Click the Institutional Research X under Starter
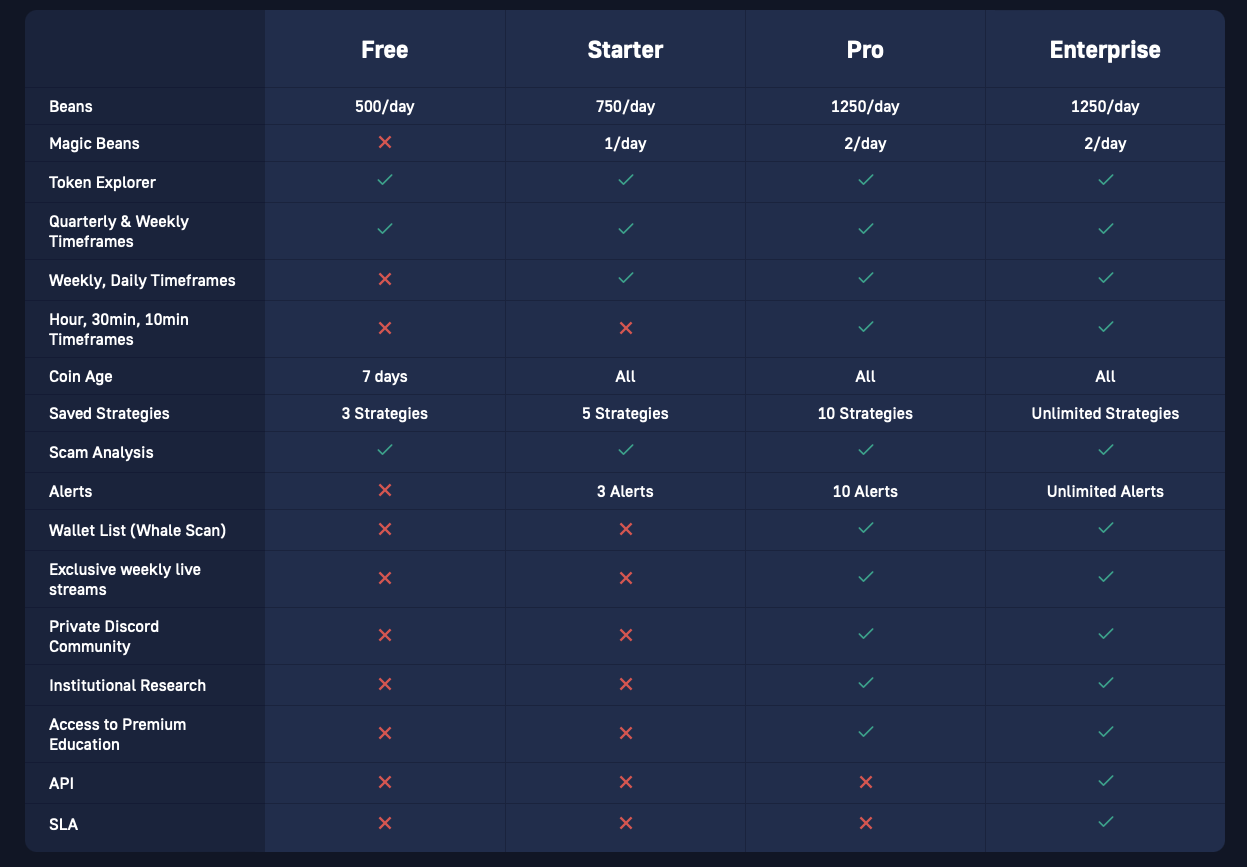Viewport: 1247px width, 867px height. pos(625,685)
